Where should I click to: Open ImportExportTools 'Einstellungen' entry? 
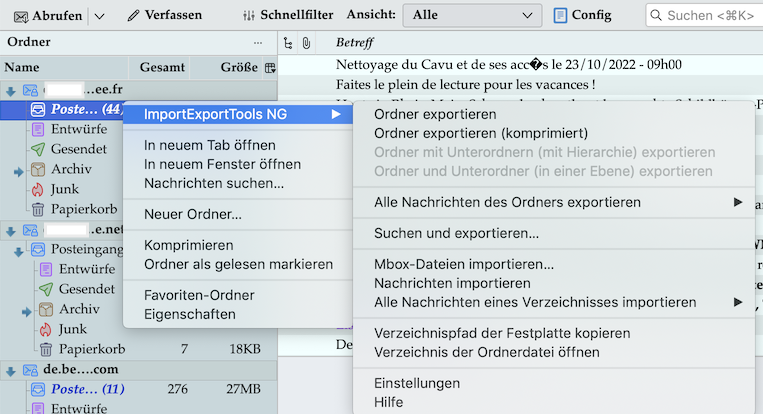click(x=417, y=383)
